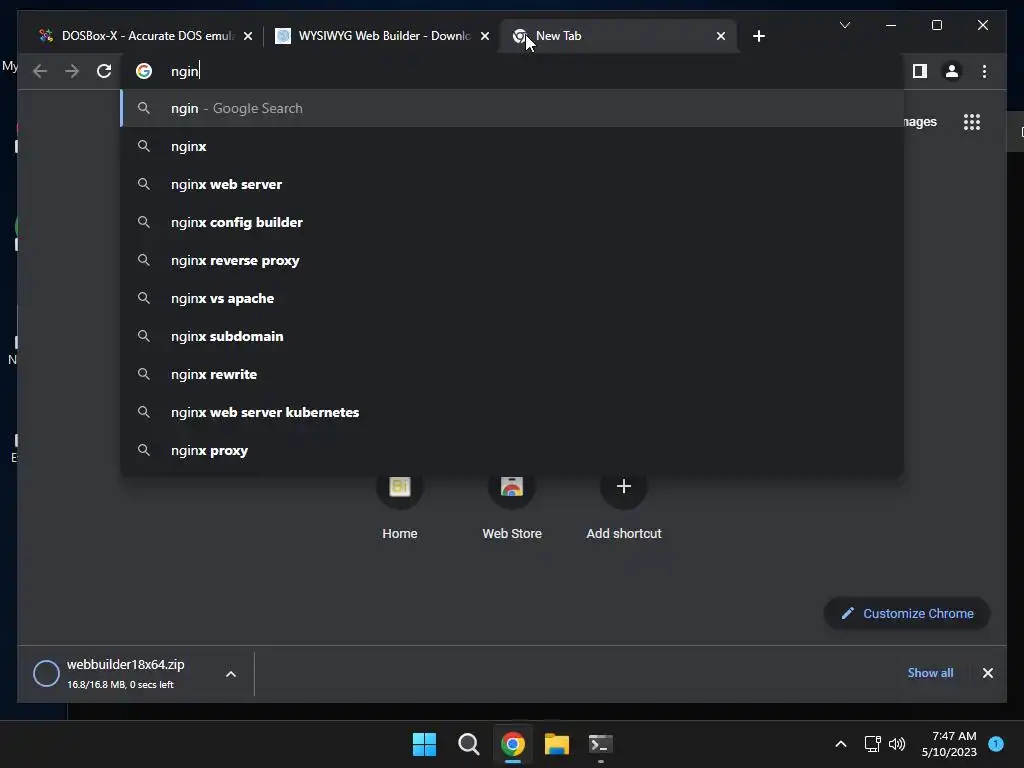Open the Google apps grid

coord(972,122)
